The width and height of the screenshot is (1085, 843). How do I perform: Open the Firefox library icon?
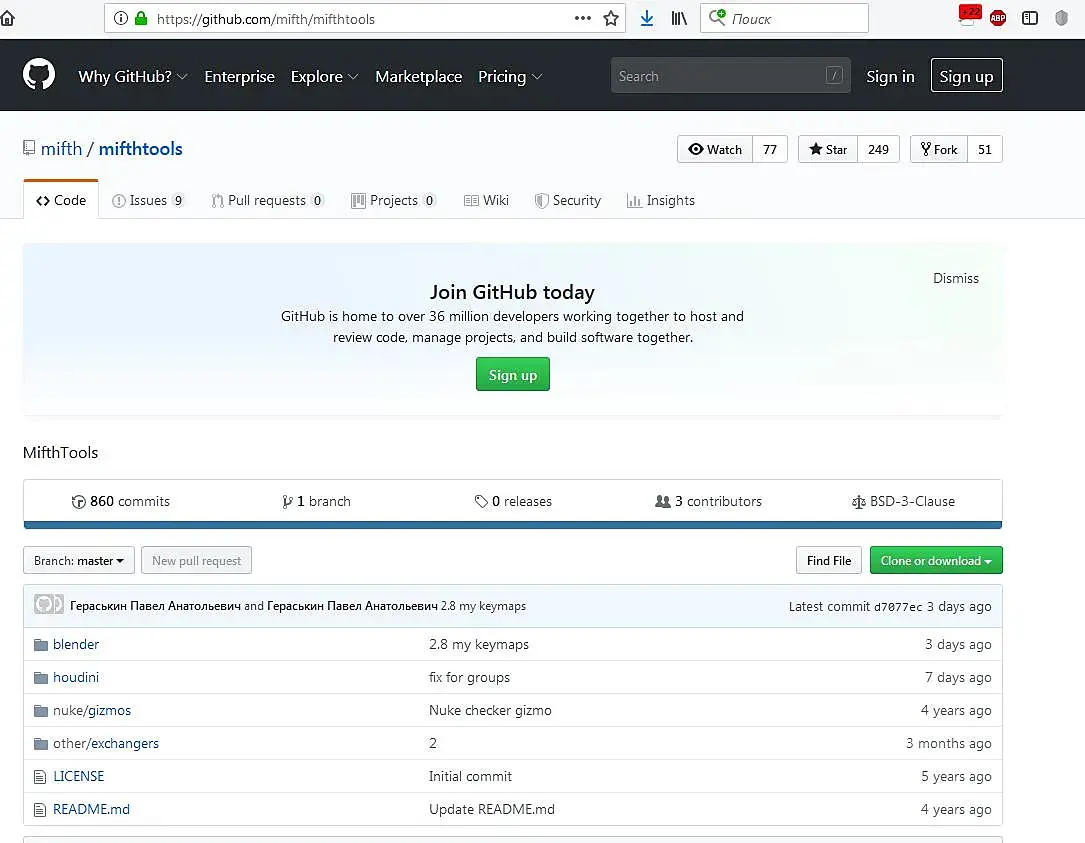[x=679, y=19]
